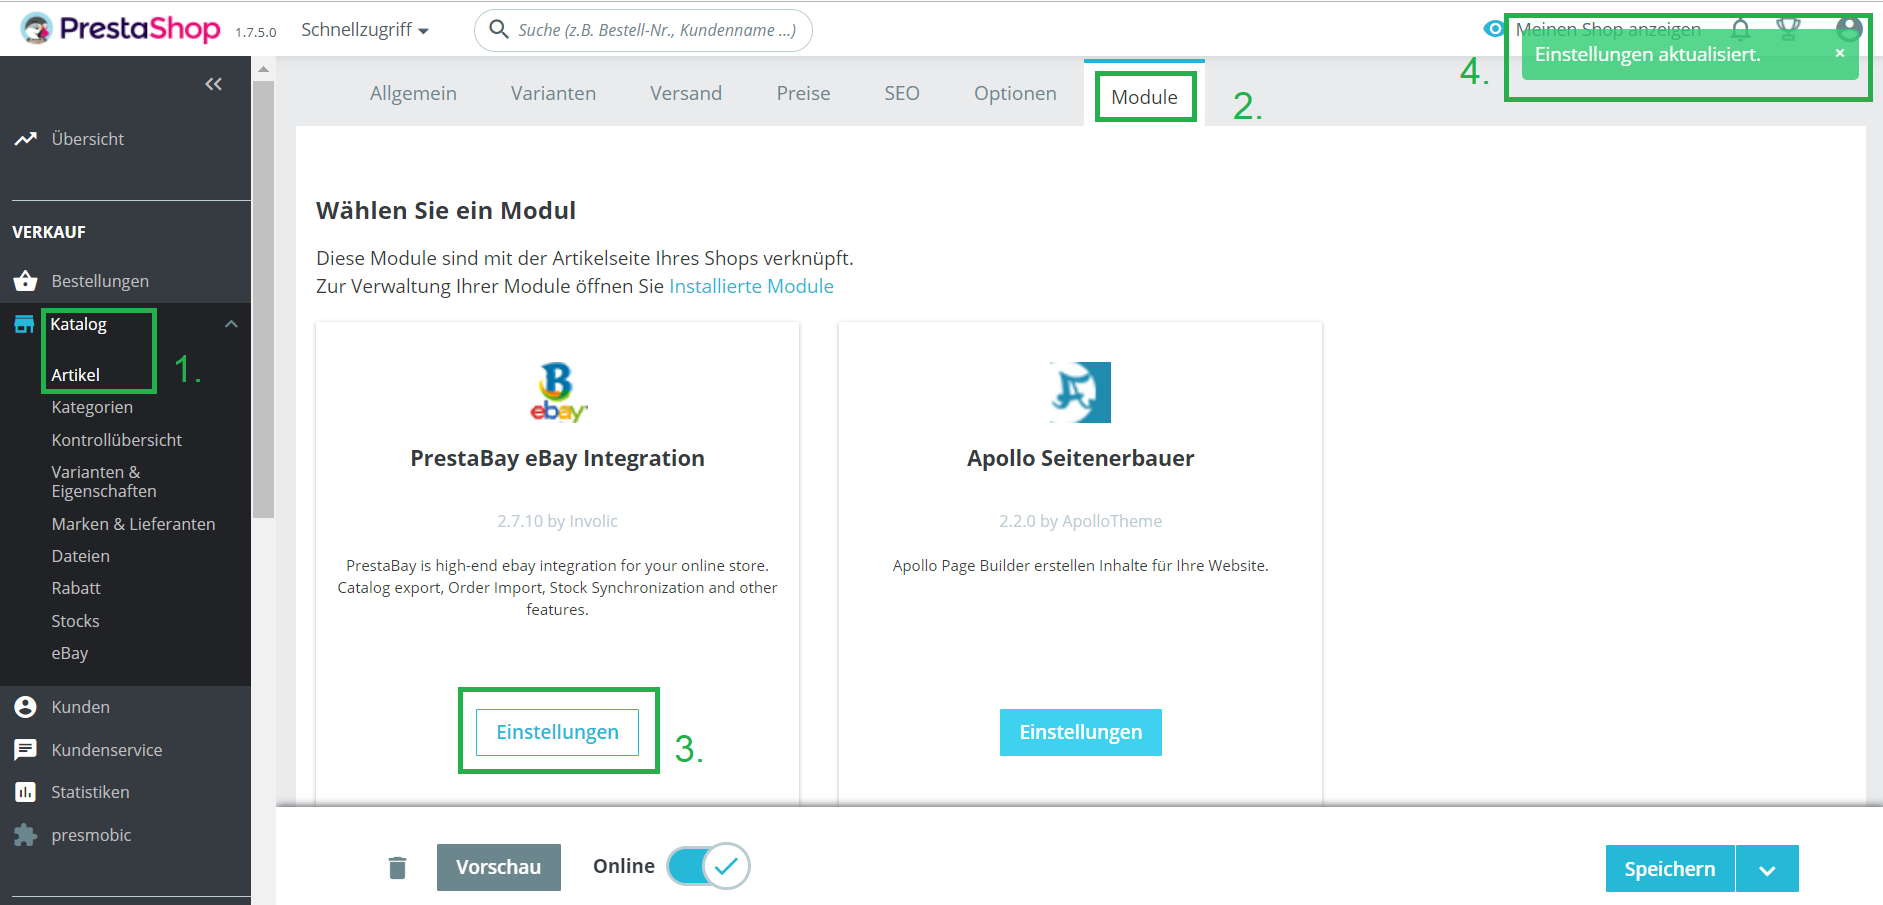The width and height of the screenshot is (1883, 905).
Task: Click the PrestaBay eBay module logo
Action: pyautogui.click(x=558, y=392)
